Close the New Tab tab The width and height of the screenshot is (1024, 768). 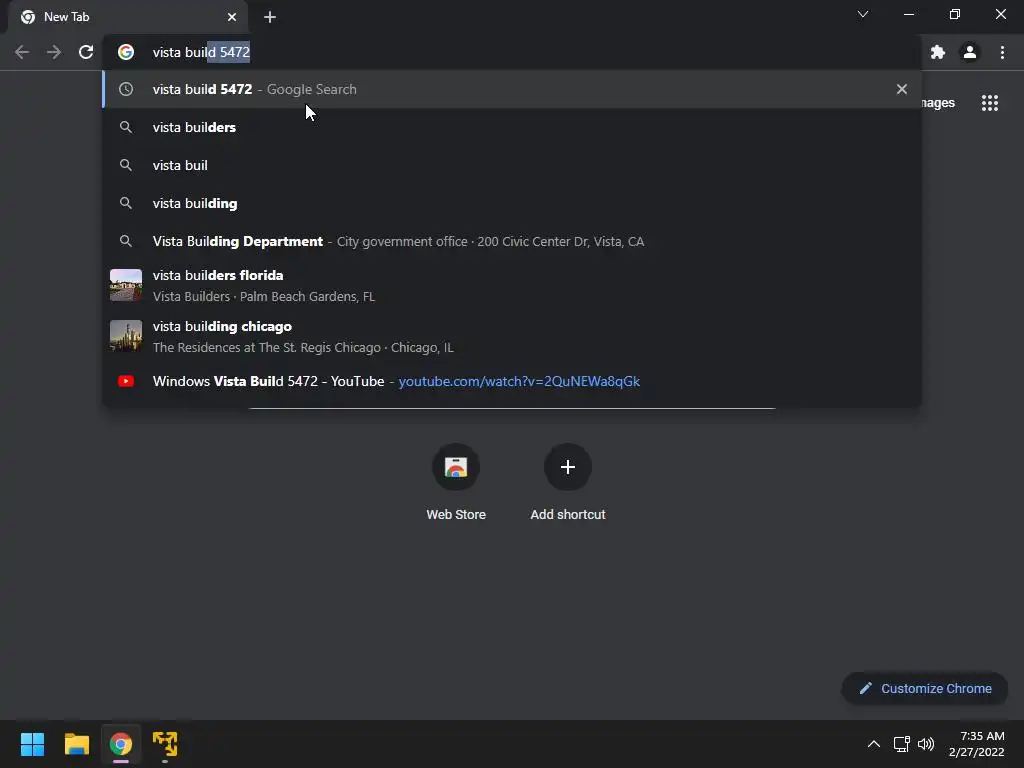tap(232, 17)
